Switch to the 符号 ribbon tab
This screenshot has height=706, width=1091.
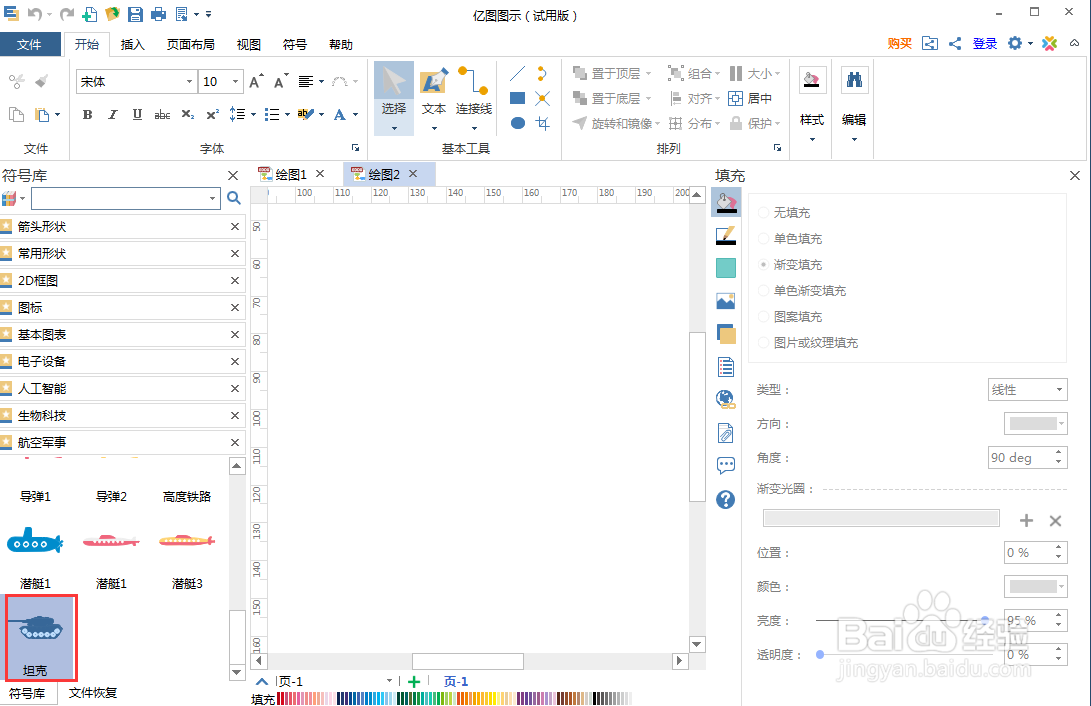click(x=294, y=45)
